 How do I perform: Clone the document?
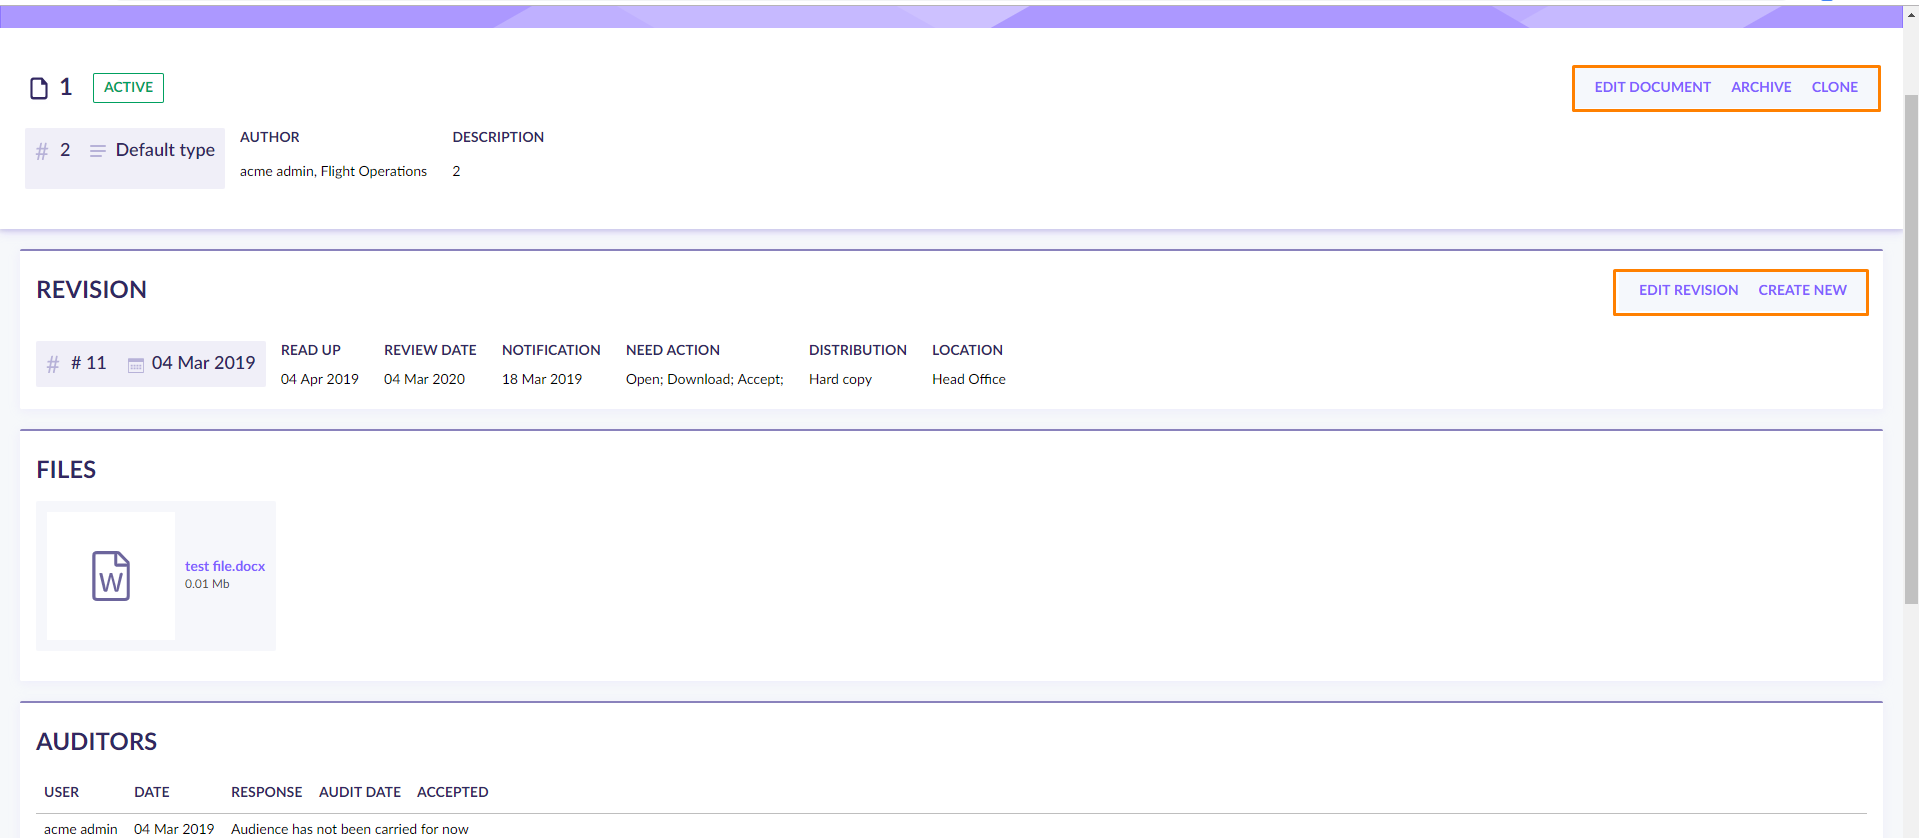click(x=1834, y=88)
